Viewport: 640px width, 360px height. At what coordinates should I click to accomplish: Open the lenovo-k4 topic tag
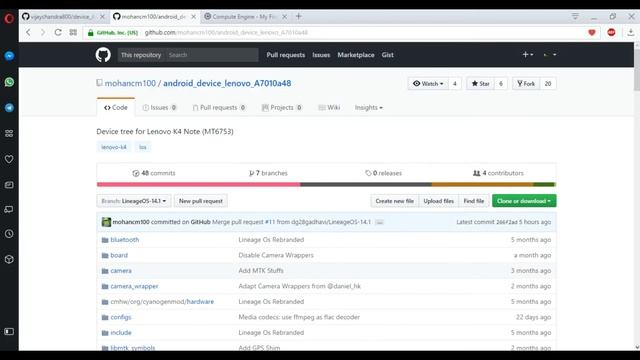tap(114, 147)
